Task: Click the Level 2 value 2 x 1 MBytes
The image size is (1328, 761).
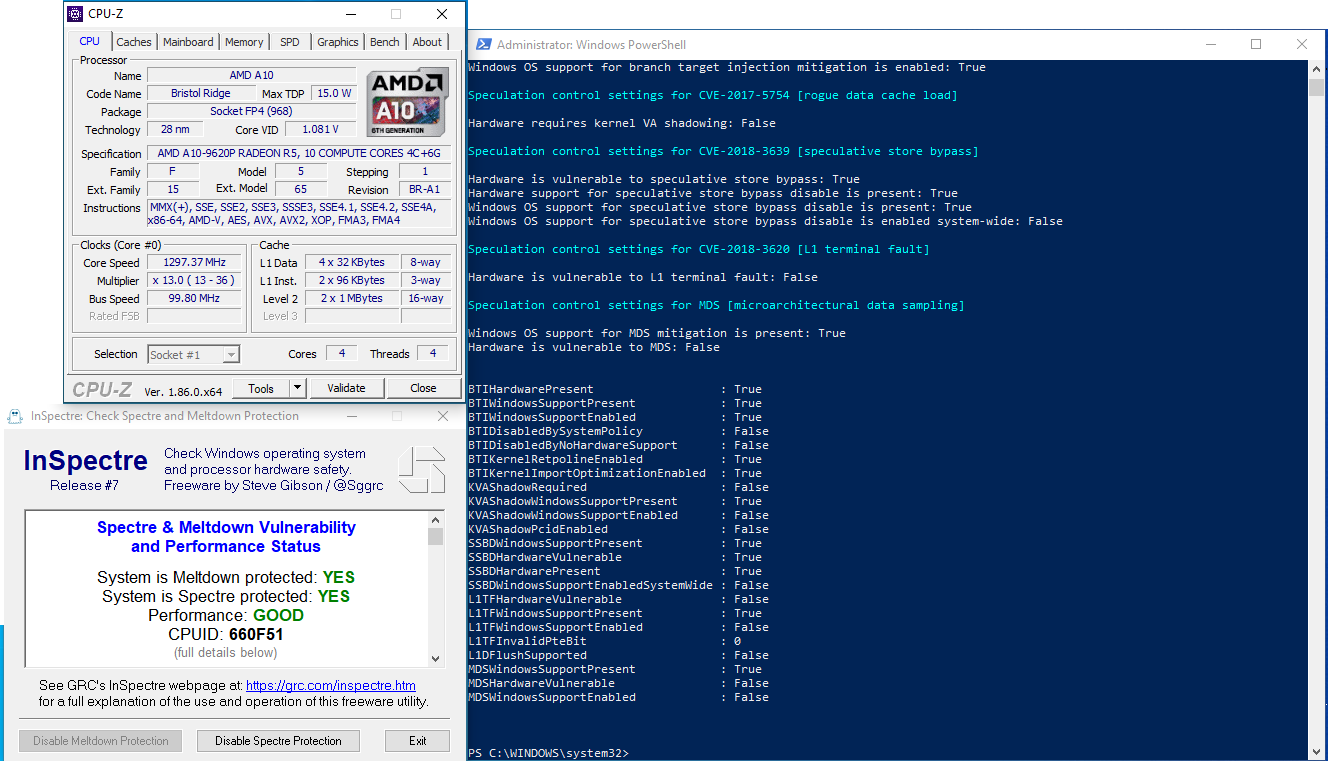Action: [350, 298]
